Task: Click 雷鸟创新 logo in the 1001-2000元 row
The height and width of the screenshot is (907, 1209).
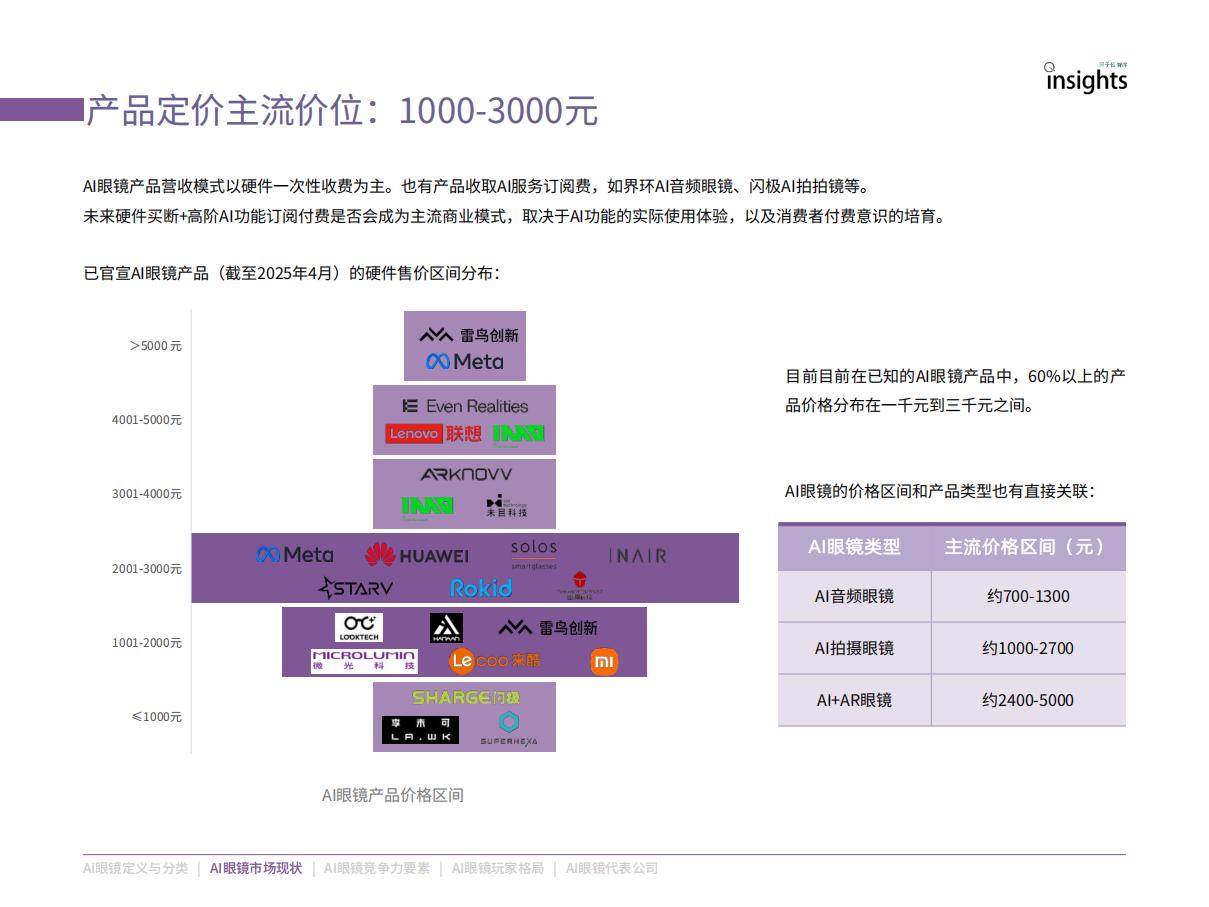Action: click(548, 628)
